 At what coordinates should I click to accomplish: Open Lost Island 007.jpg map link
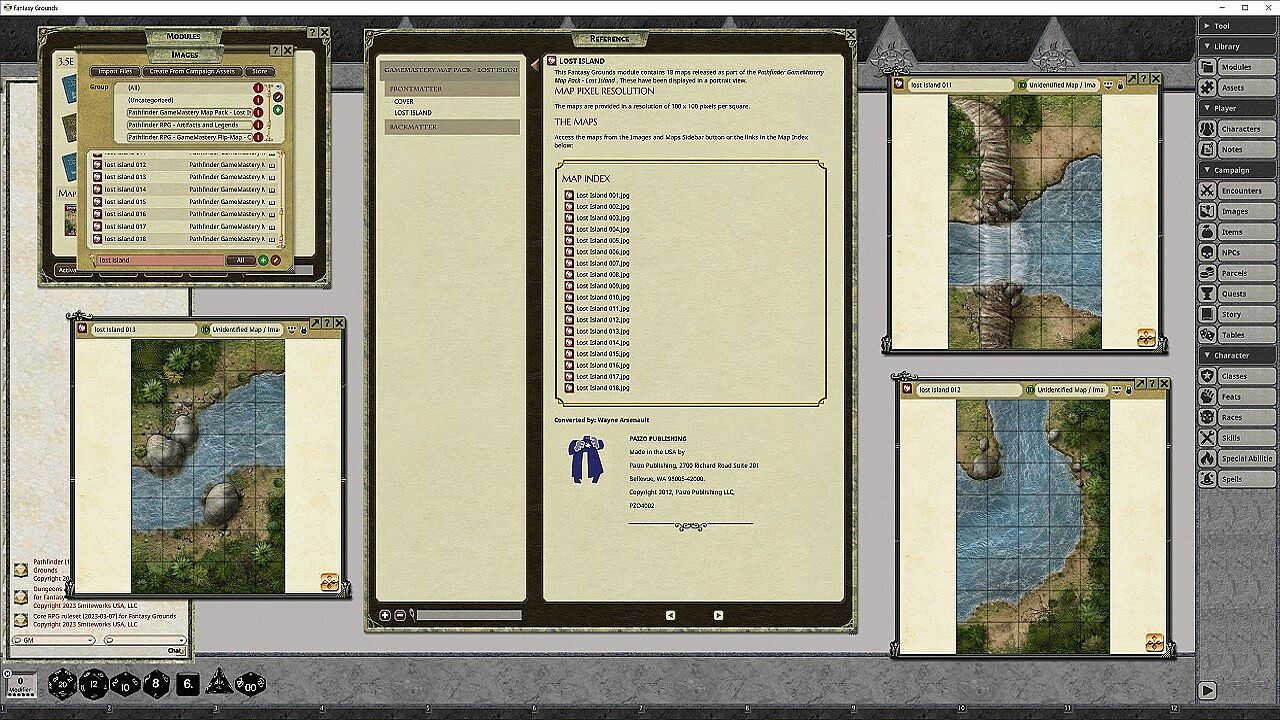603,263
